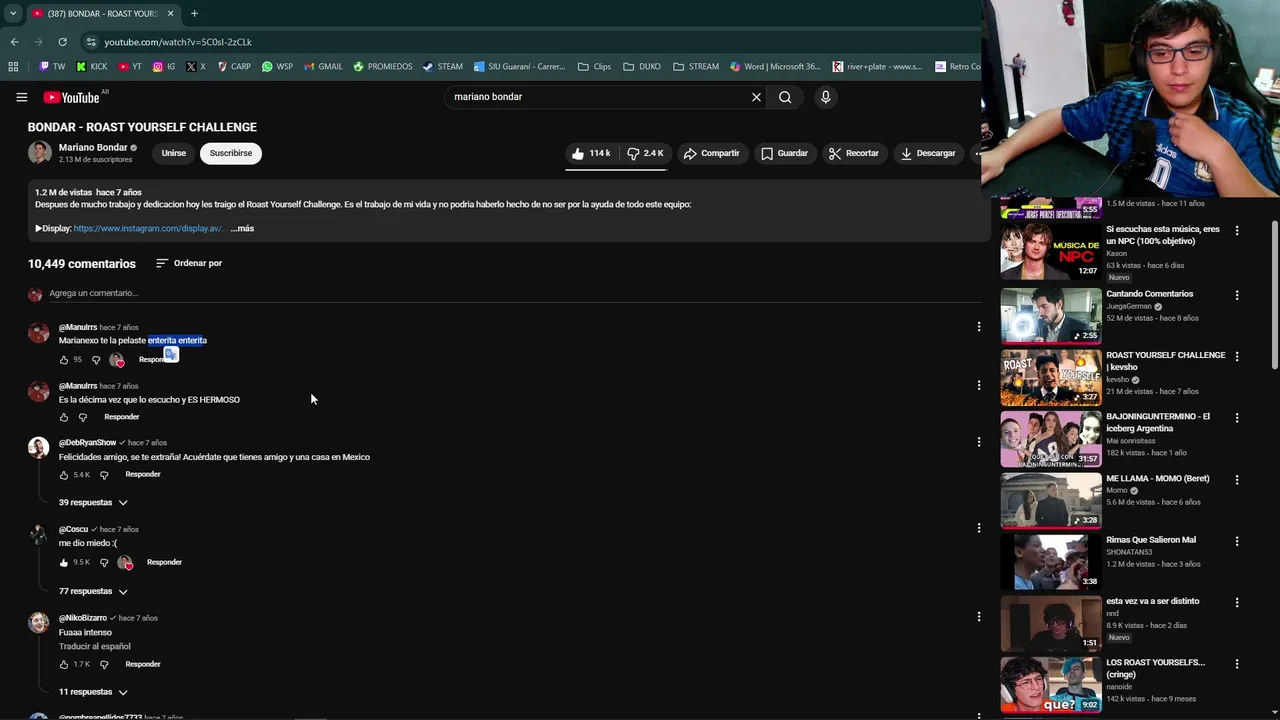The height and width of the screenshot is (720, 1280).
Task: Dislike the video with 2.4 K
Action: (645, 153)
